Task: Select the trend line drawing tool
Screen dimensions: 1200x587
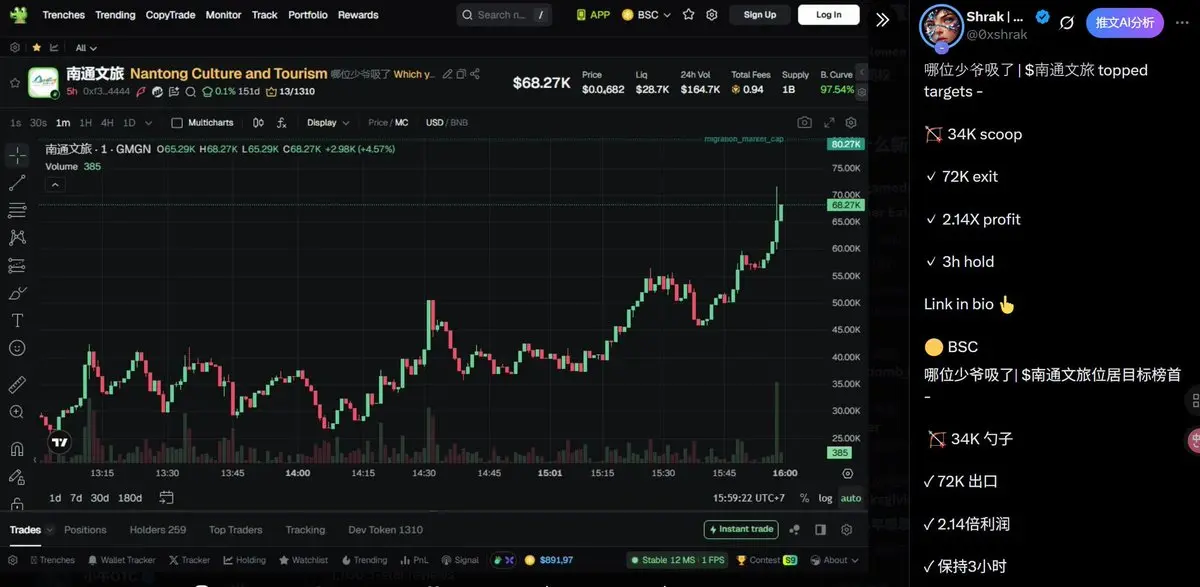Action: tap(17, 183)
